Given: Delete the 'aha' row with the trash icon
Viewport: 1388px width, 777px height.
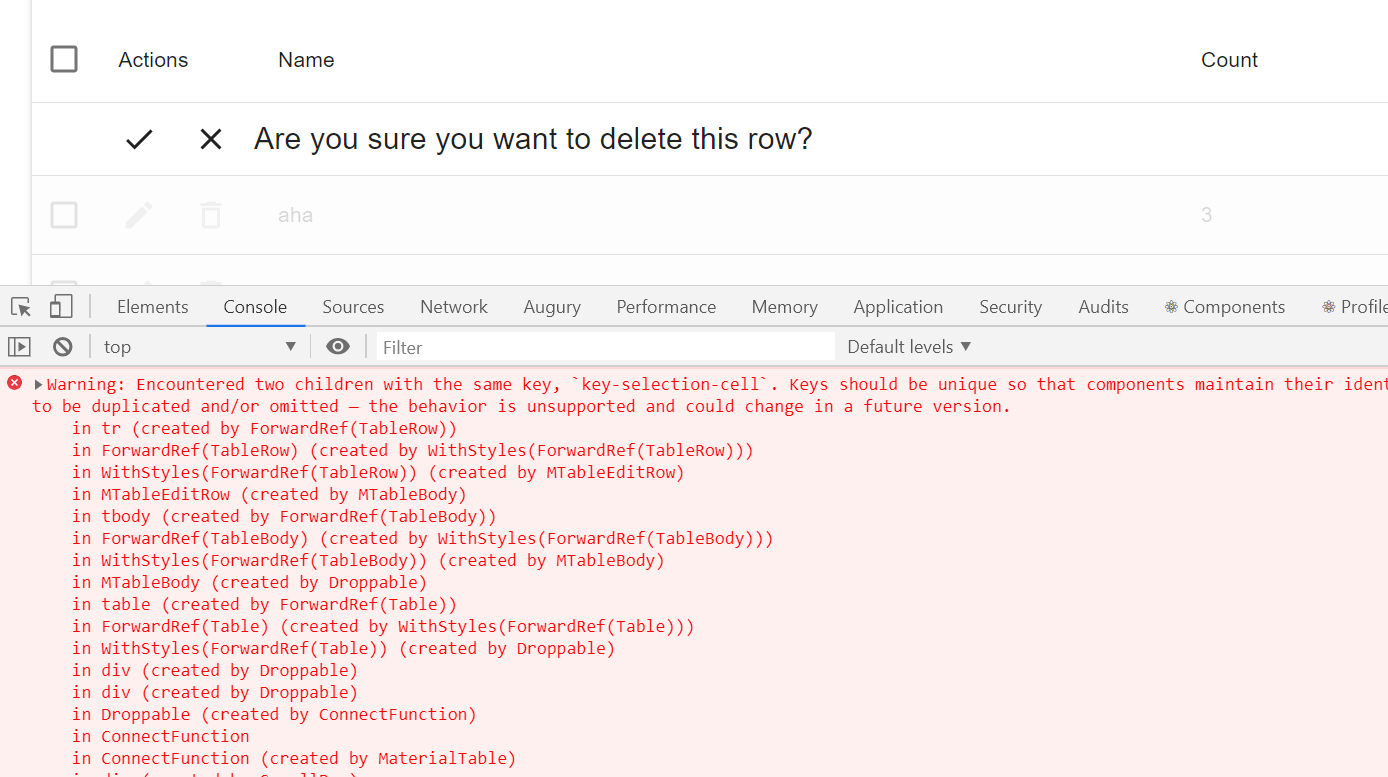Looking at the screenshot, I should (x=210, y=214).
